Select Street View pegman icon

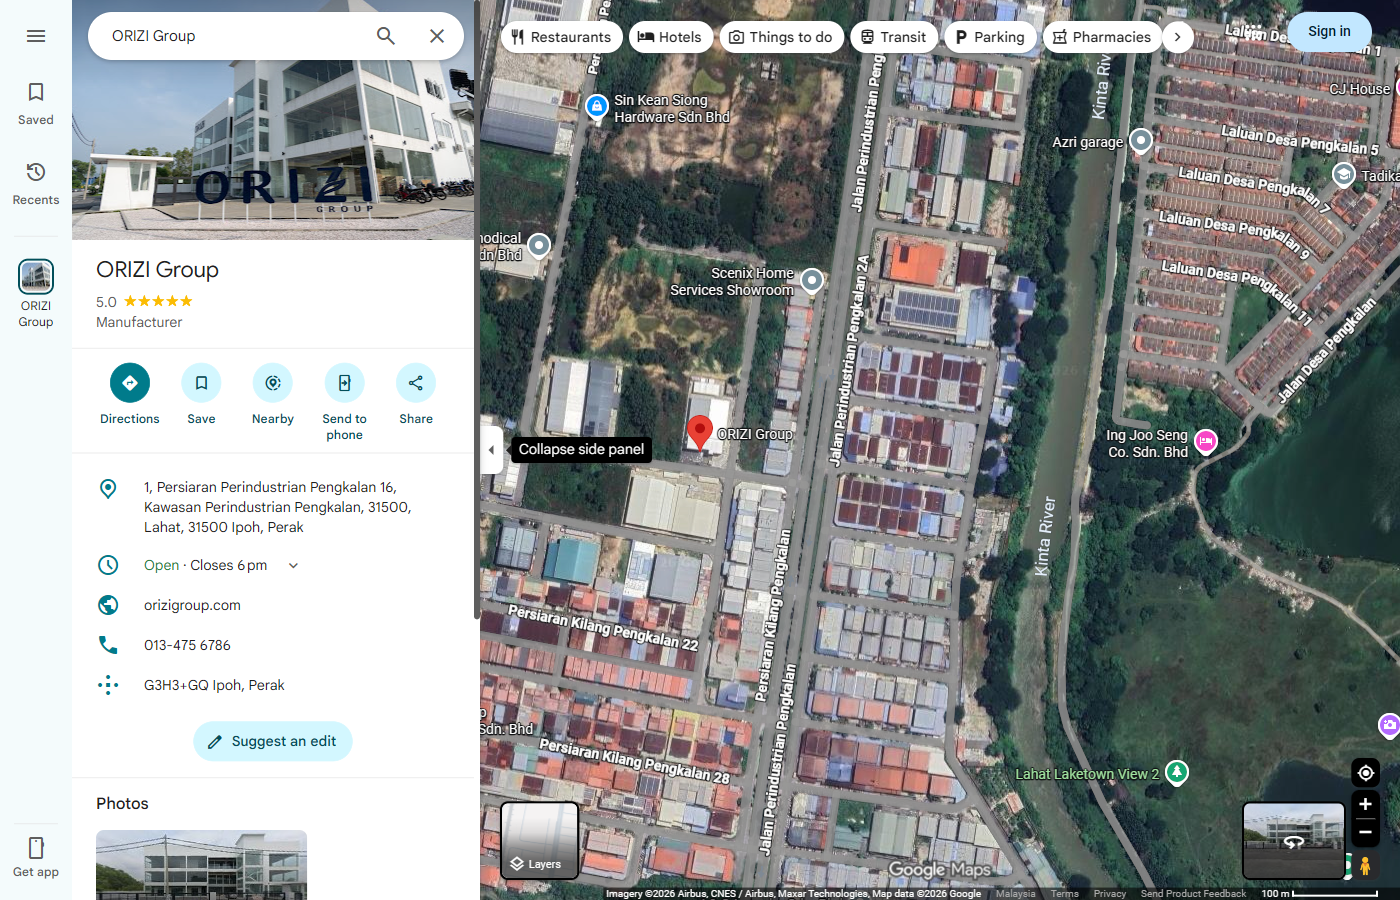pos(1365,865)
